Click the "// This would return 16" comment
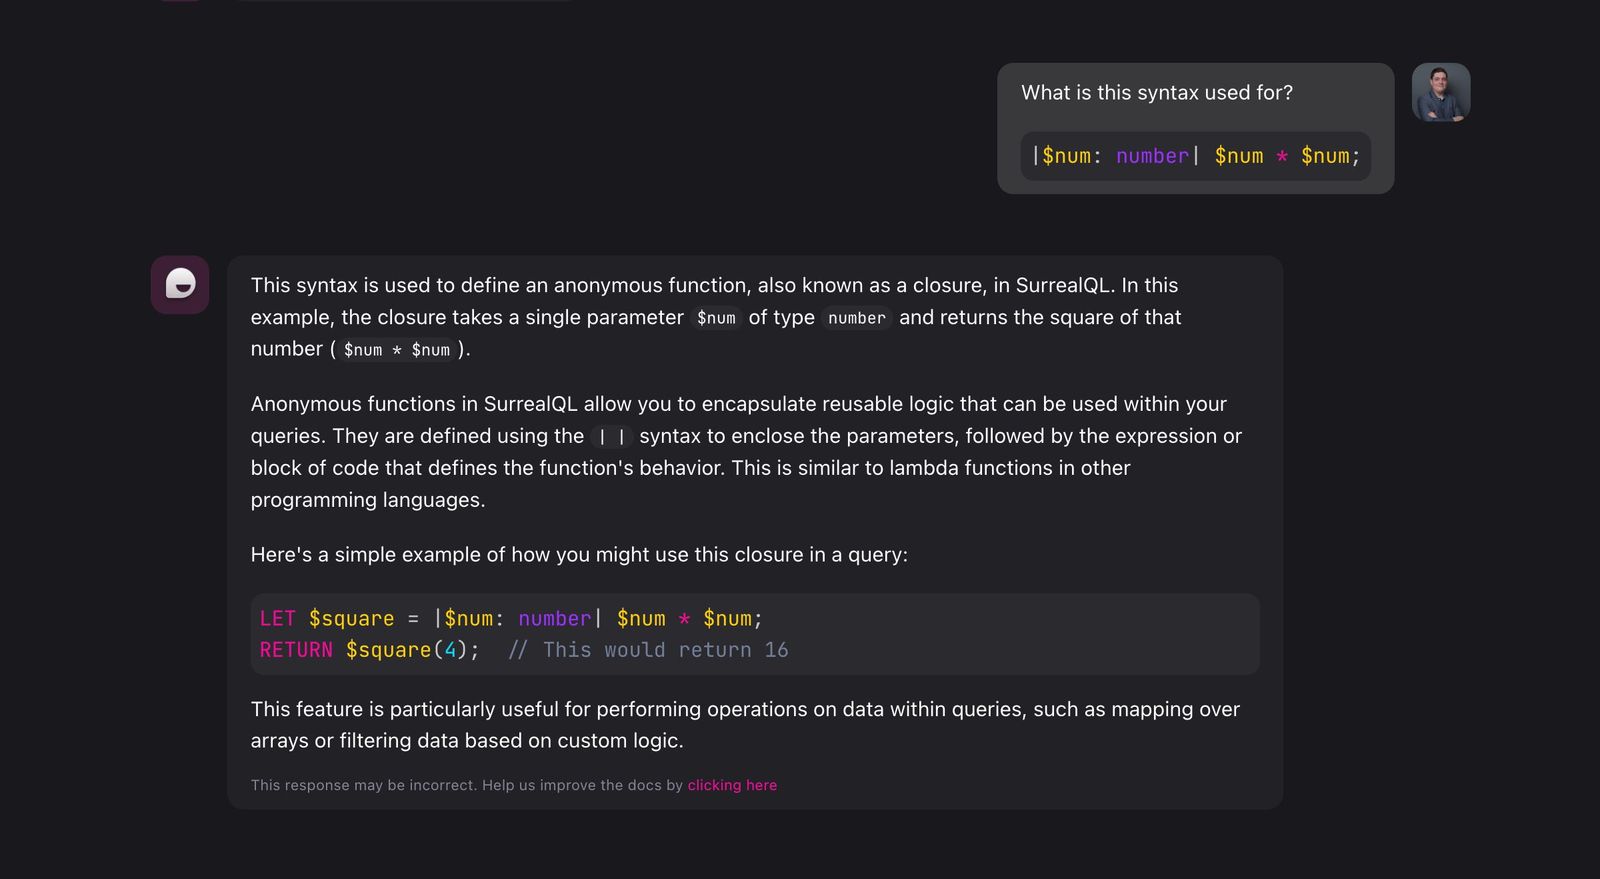 coord(648,650)
